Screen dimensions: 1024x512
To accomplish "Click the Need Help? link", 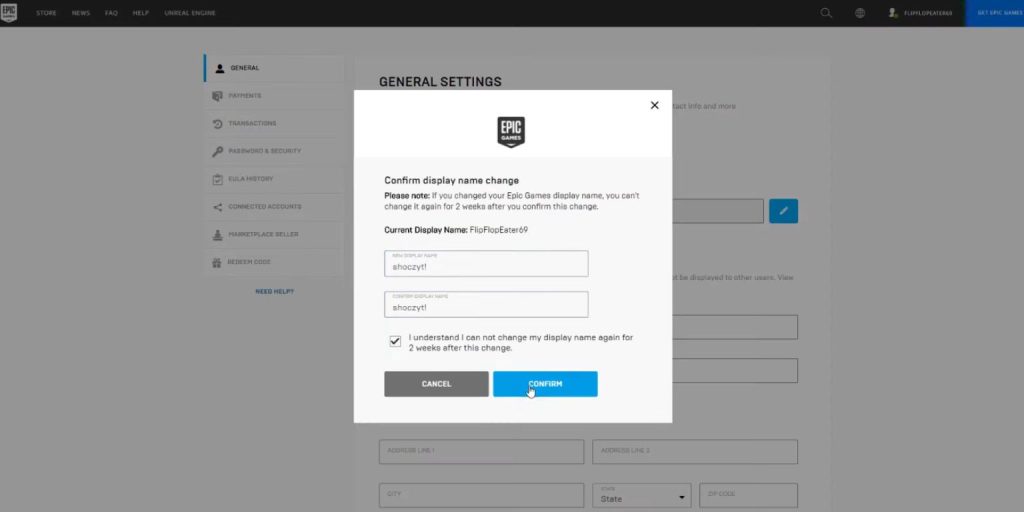I will click(x=274, y=291).
